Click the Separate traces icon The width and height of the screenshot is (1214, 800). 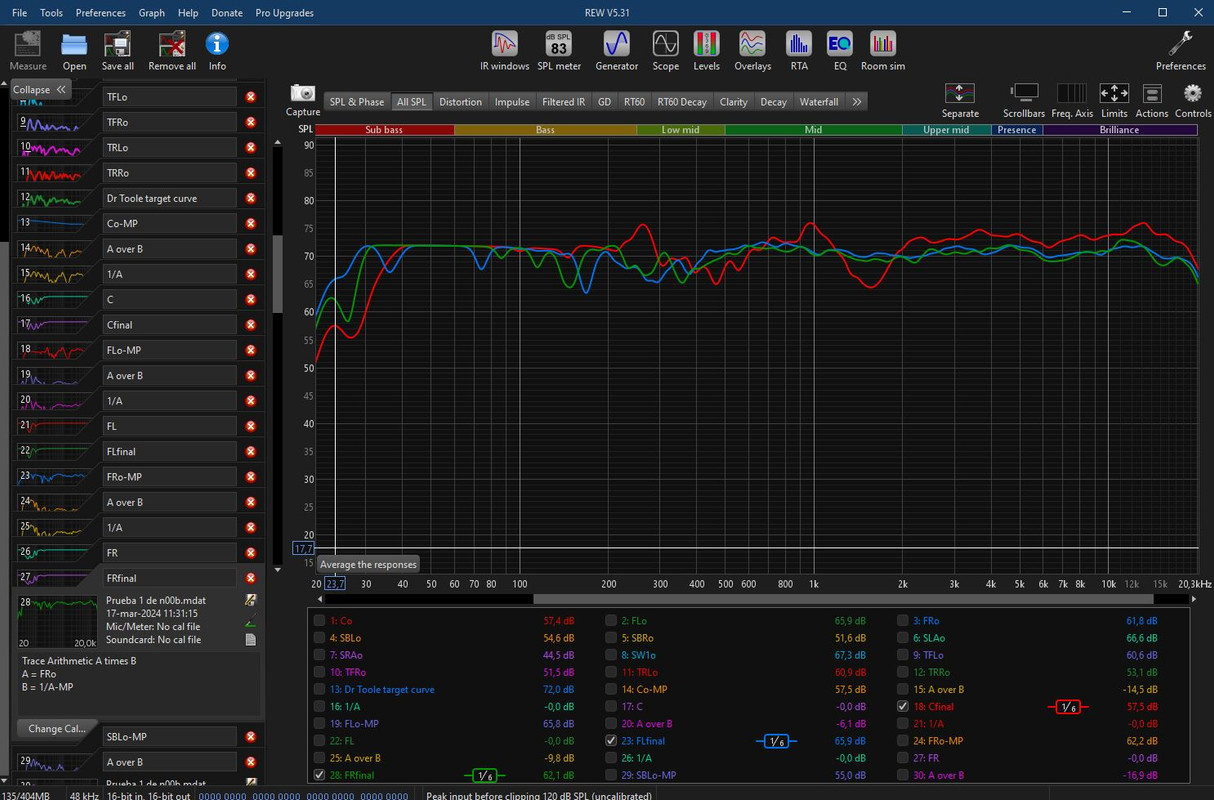(960, 100)
